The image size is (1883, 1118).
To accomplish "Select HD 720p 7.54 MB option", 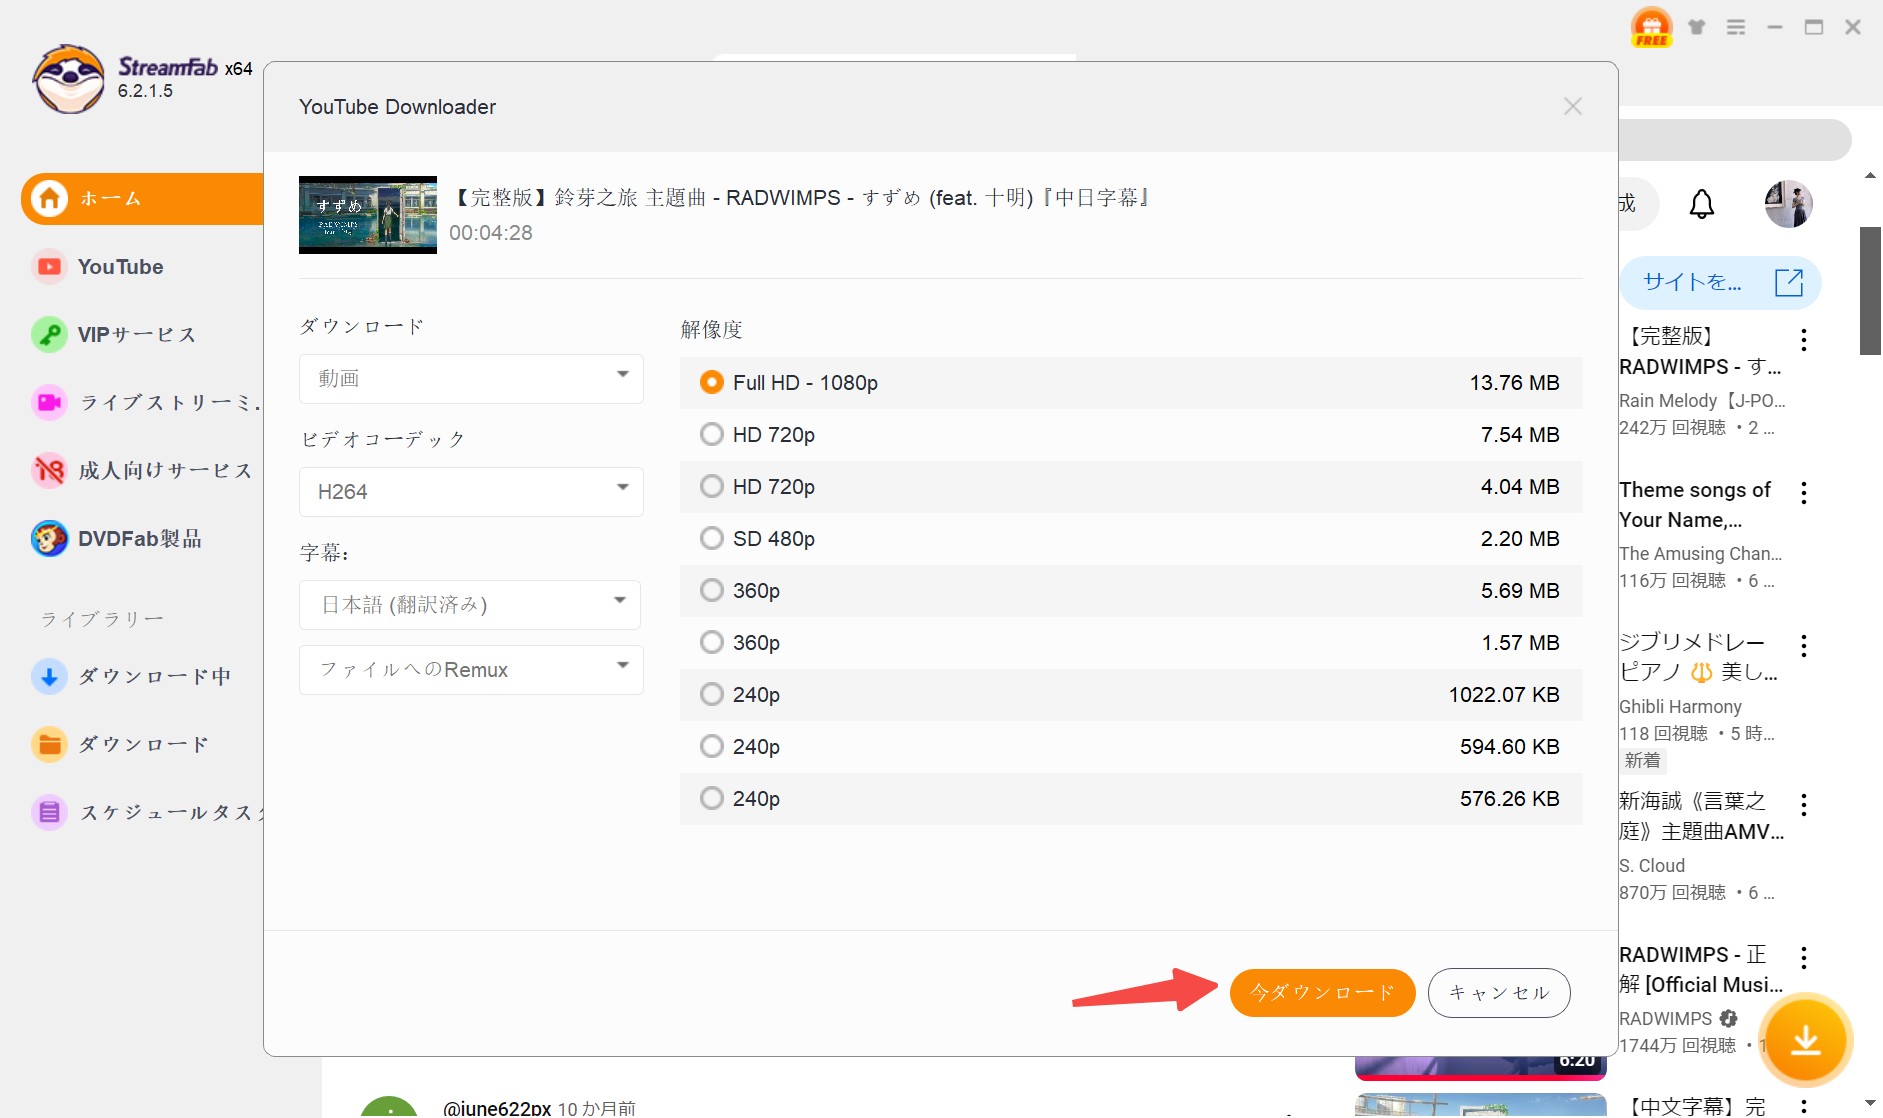I will (1131, 435).
